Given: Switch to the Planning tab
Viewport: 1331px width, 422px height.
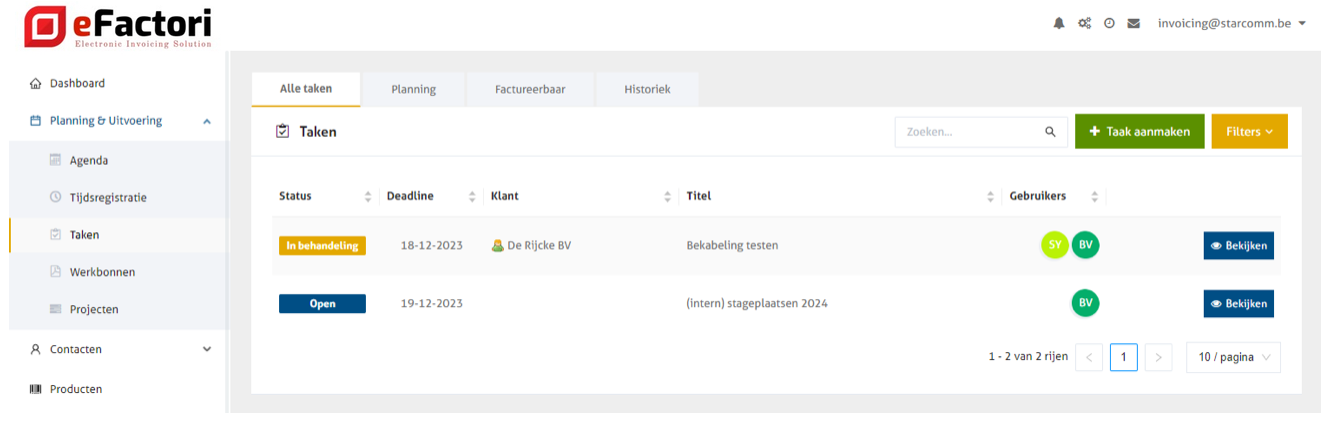Looking at the screenshot, I should click(x=413, y=89).
